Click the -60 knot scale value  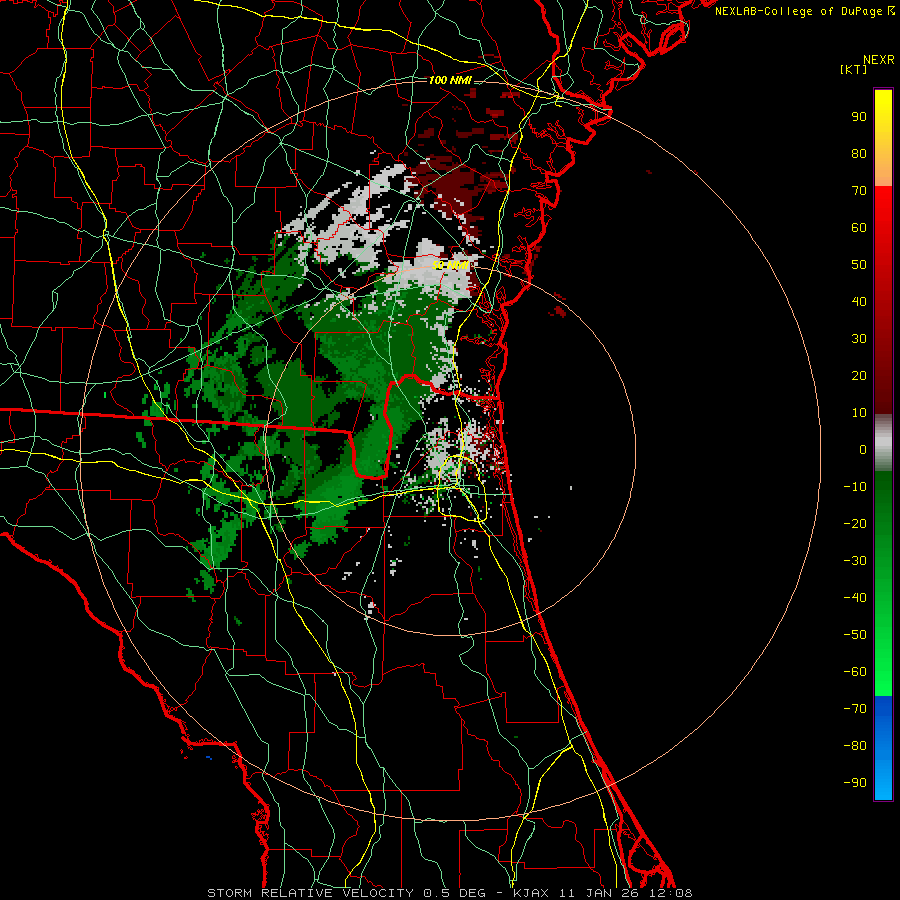coord(855,672)
